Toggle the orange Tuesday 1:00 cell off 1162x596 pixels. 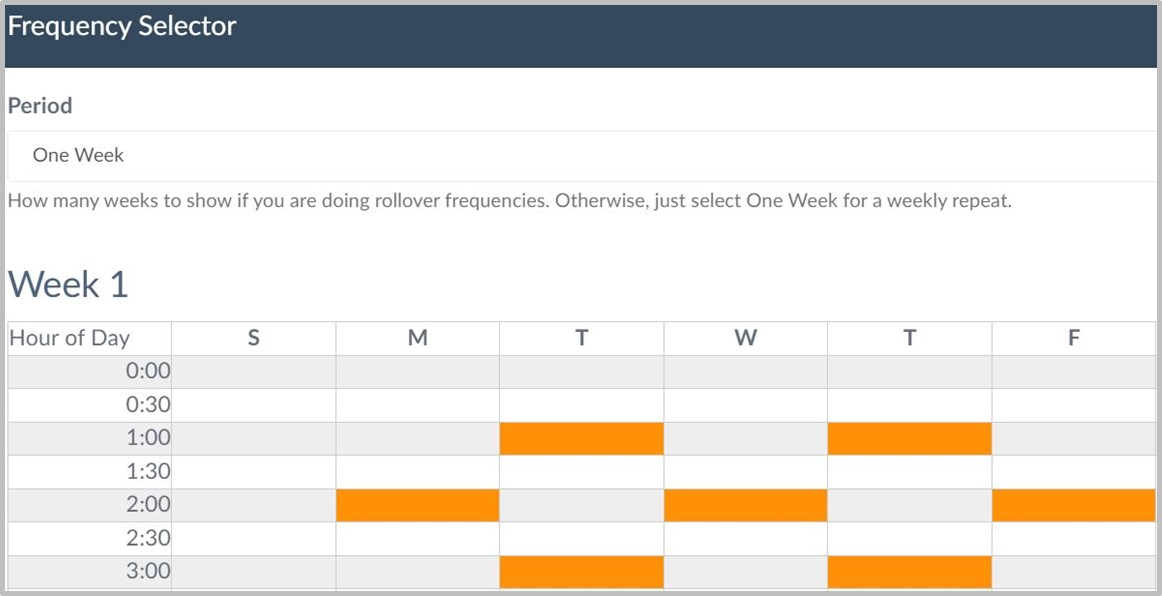[582, 439]
